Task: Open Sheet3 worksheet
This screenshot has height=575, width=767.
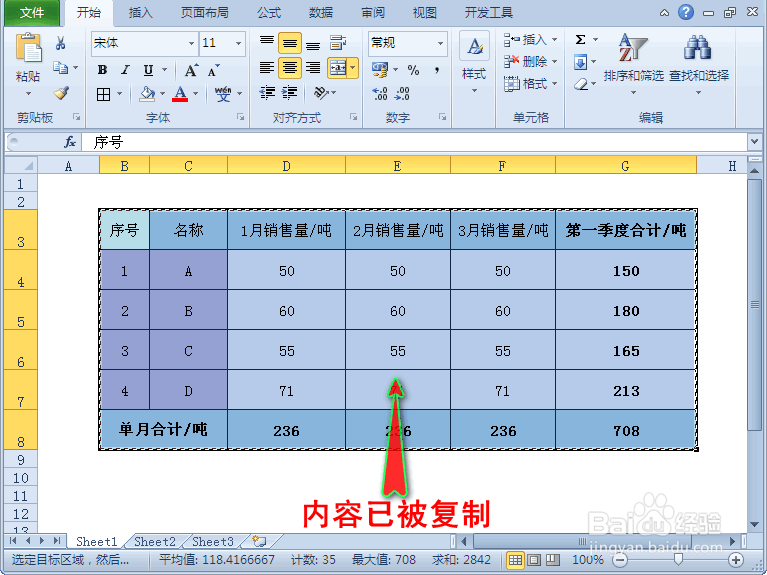Action: pyautogui.click(x=213, y=541)
